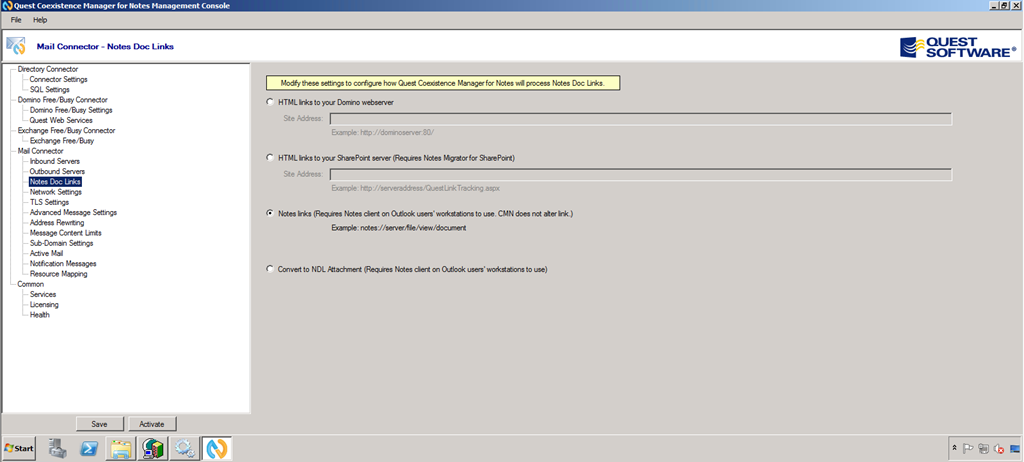Click the network server computer taskbar icon
This screenshot has width=1024, height=462.
[153, 448]
